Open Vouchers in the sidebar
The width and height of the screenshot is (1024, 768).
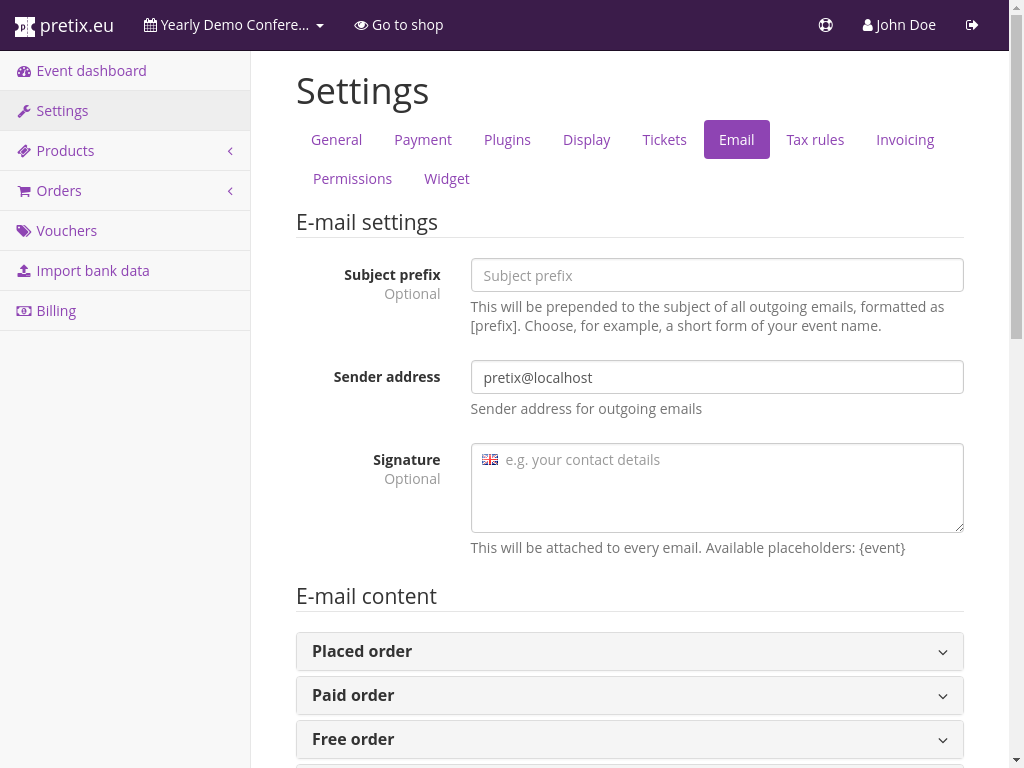(x=125, y=231)
